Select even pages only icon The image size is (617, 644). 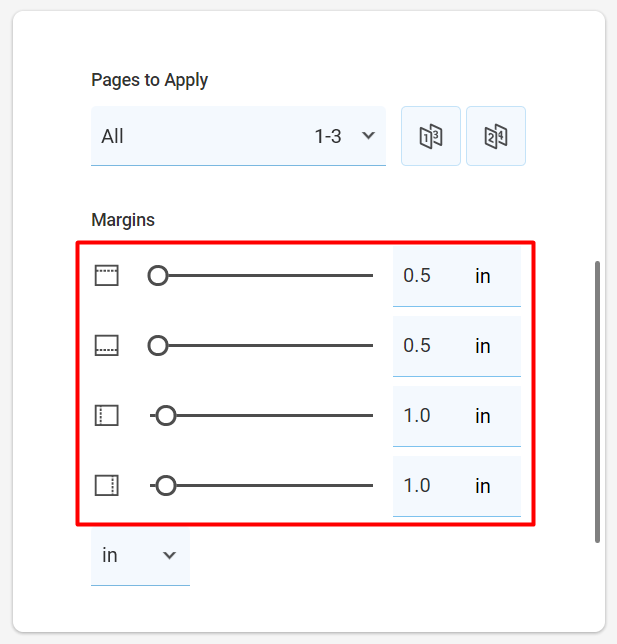pos(496,136)
